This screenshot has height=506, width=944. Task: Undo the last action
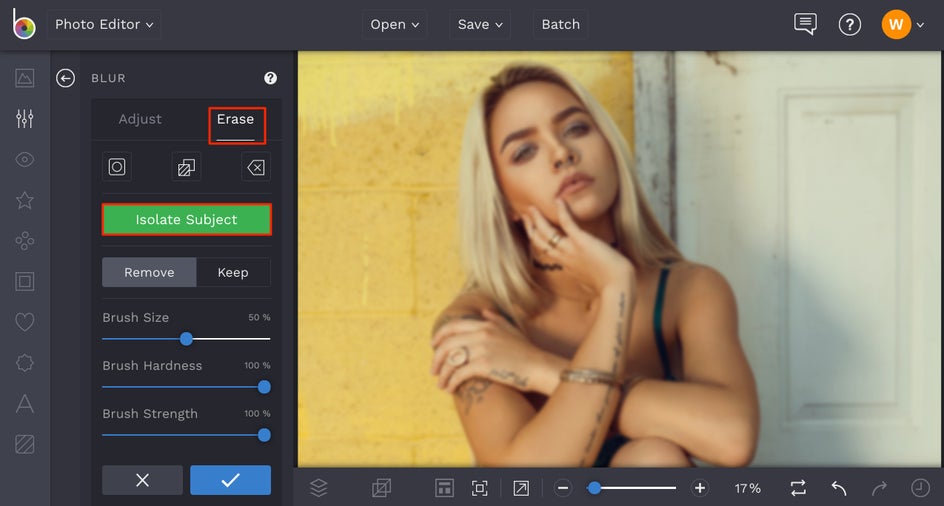[x=839, y=488]
